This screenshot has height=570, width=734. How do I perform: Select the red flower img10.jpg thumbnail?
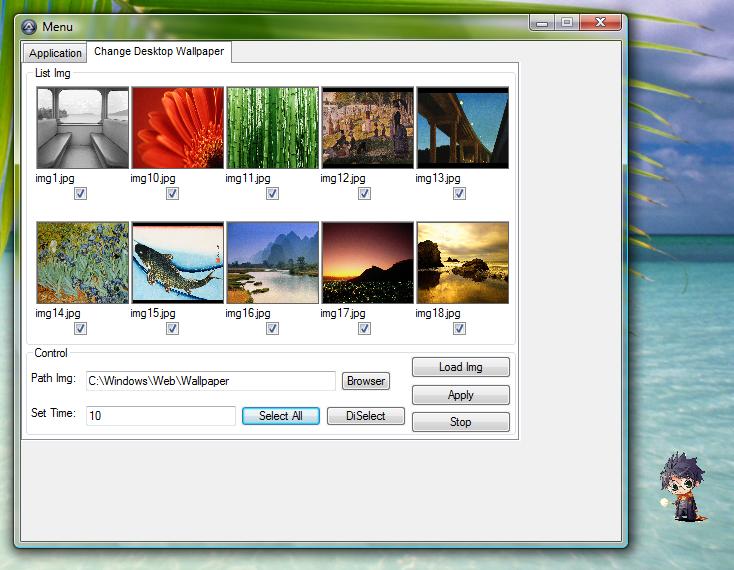tap(177, 127)
